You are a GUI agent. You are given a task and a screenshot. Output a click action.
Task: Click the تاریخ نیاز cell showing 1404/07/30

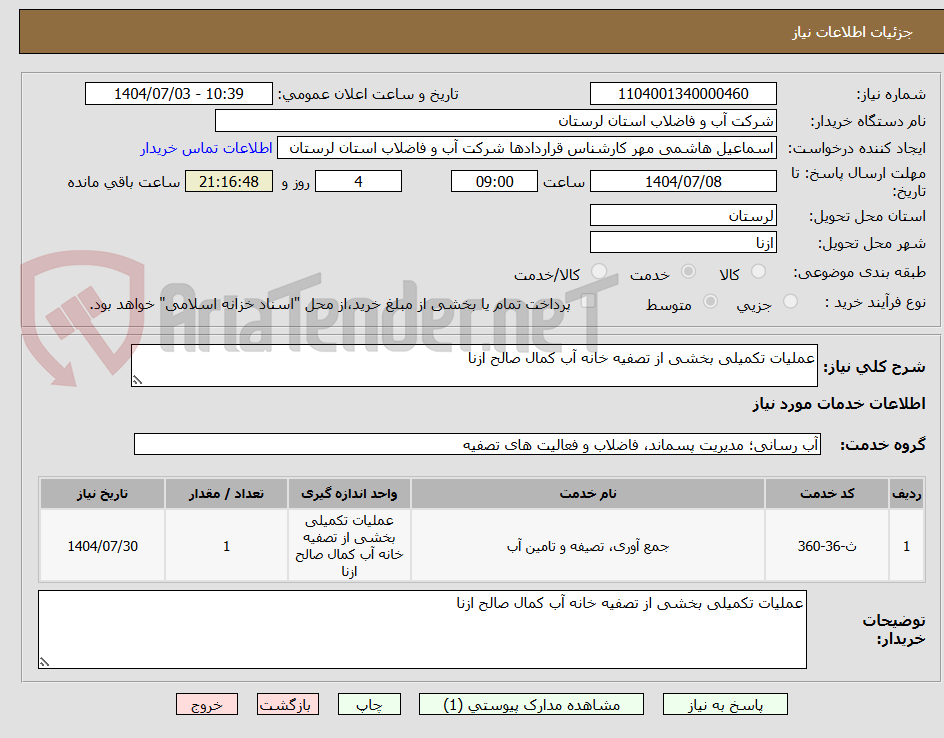coord(102,545)
